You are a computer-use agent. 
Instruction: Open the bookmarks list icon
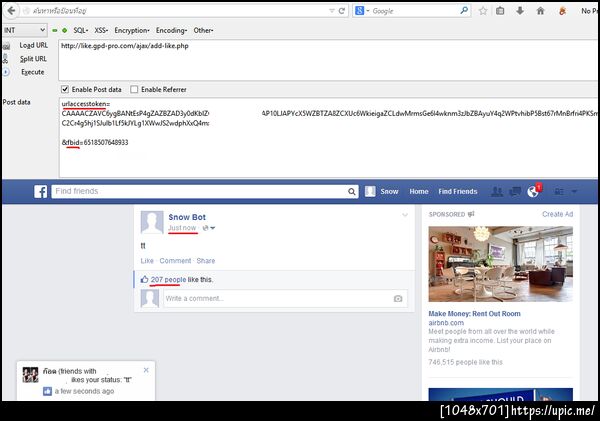(500, 11)
